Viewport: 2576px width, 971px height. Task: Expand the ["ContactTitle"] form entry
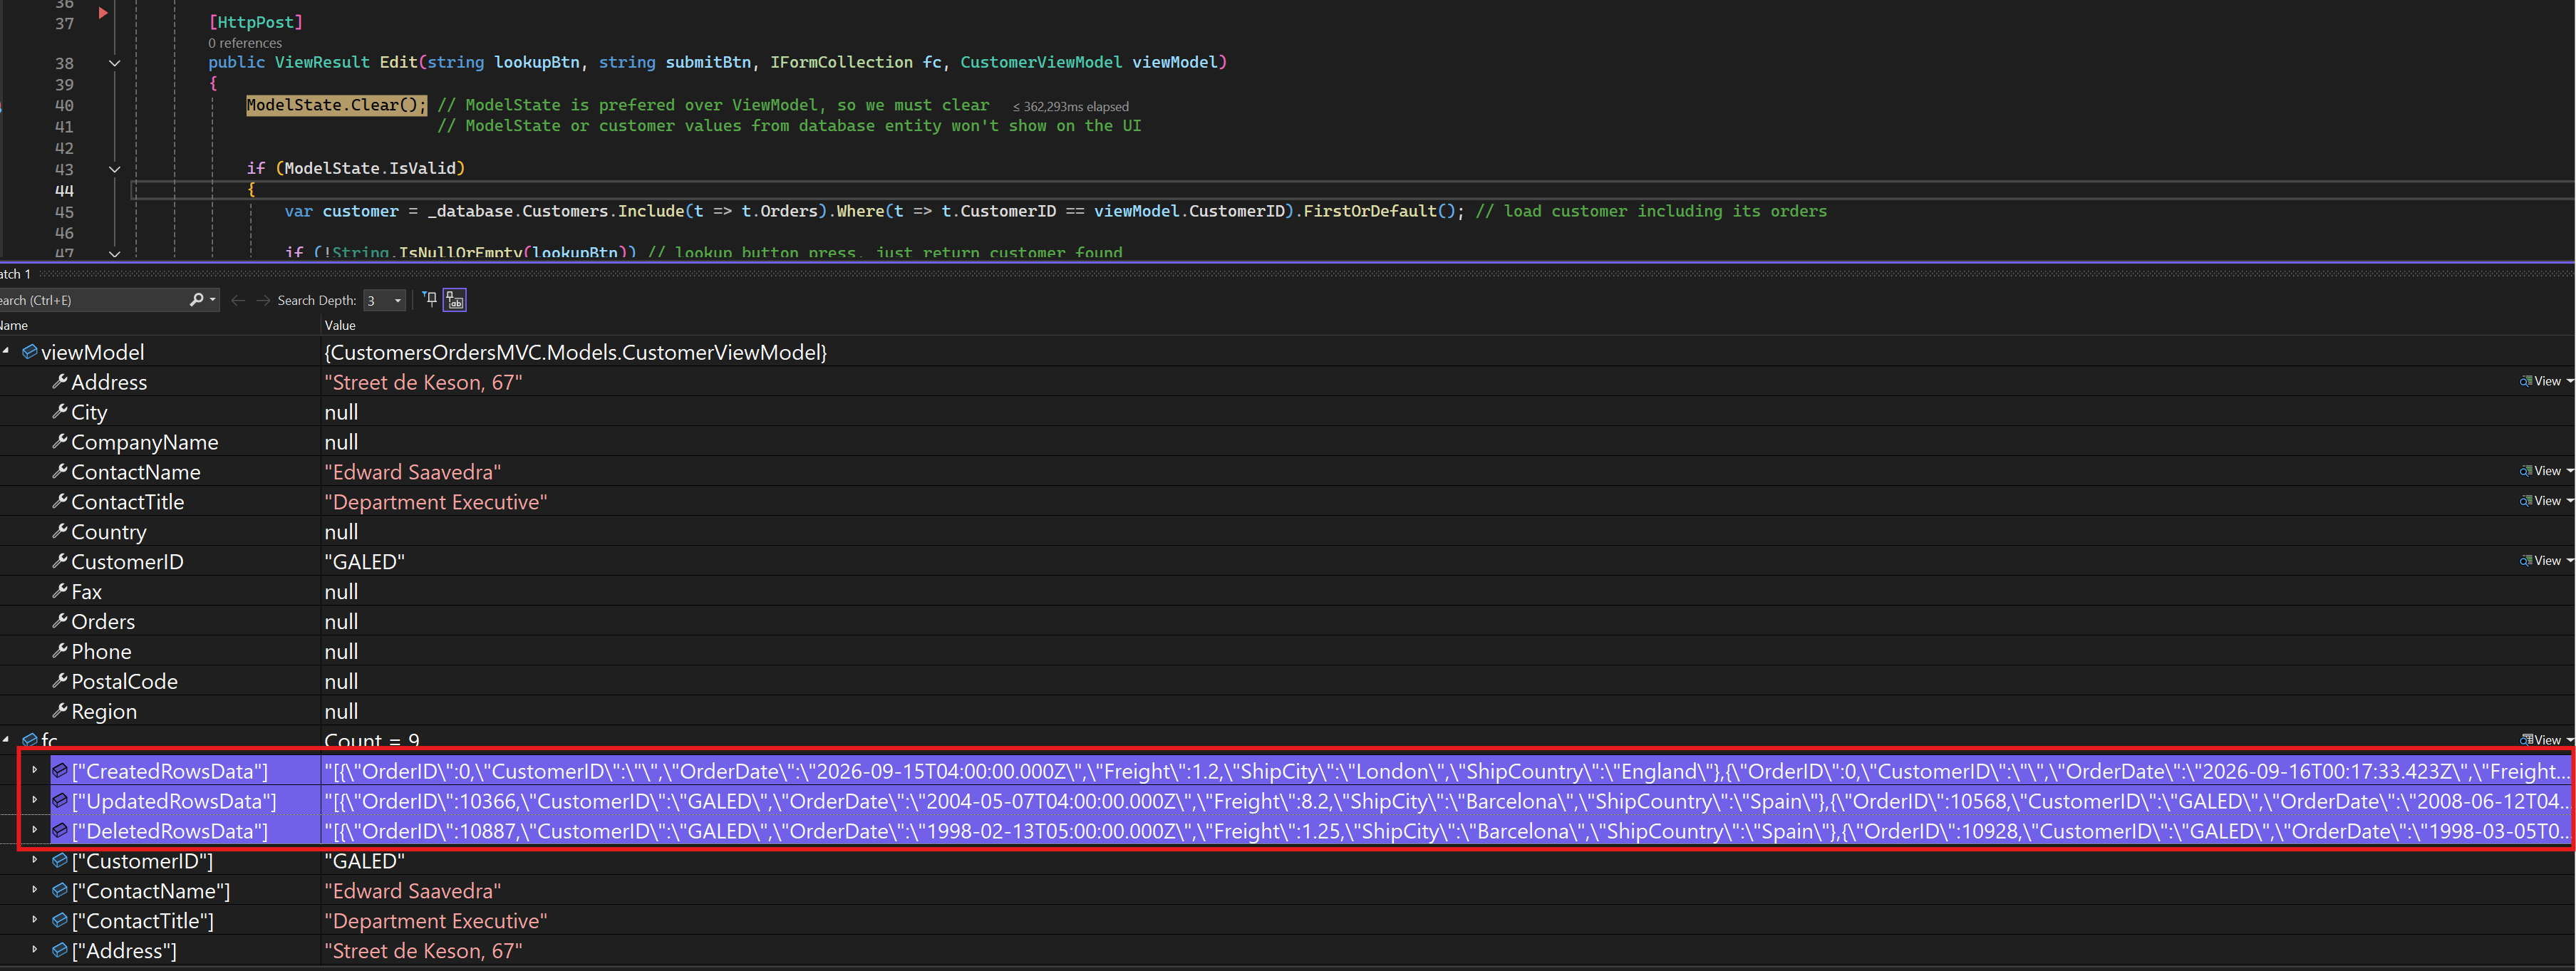point(35,920)
